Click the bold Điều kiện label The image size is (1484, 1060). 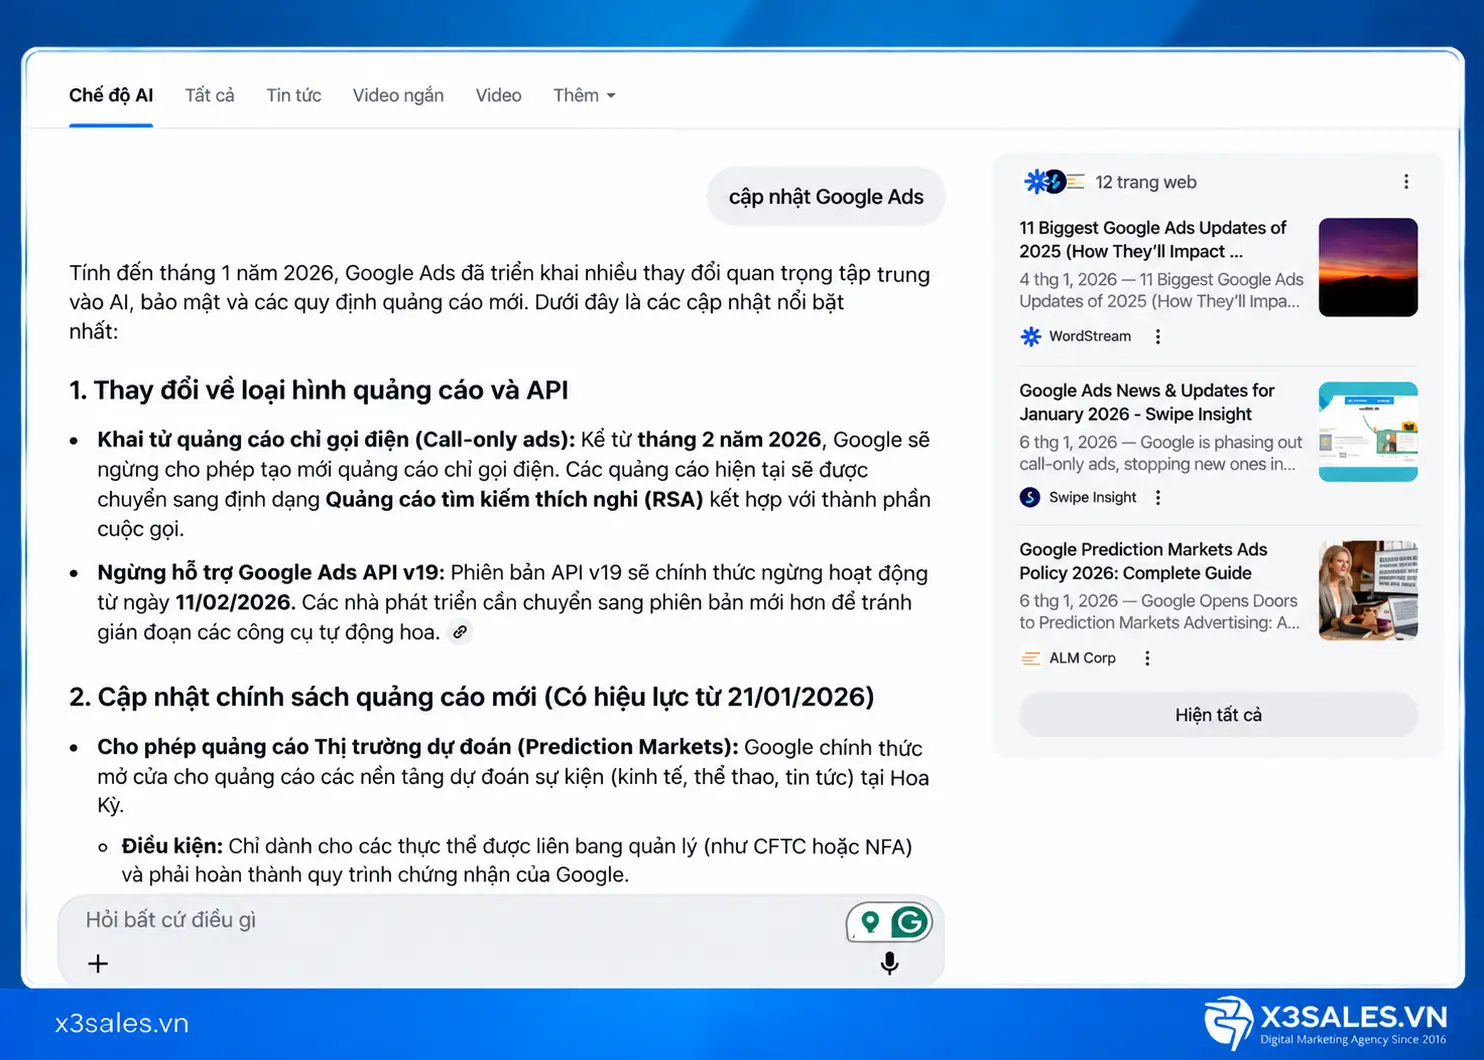[172, 846]
